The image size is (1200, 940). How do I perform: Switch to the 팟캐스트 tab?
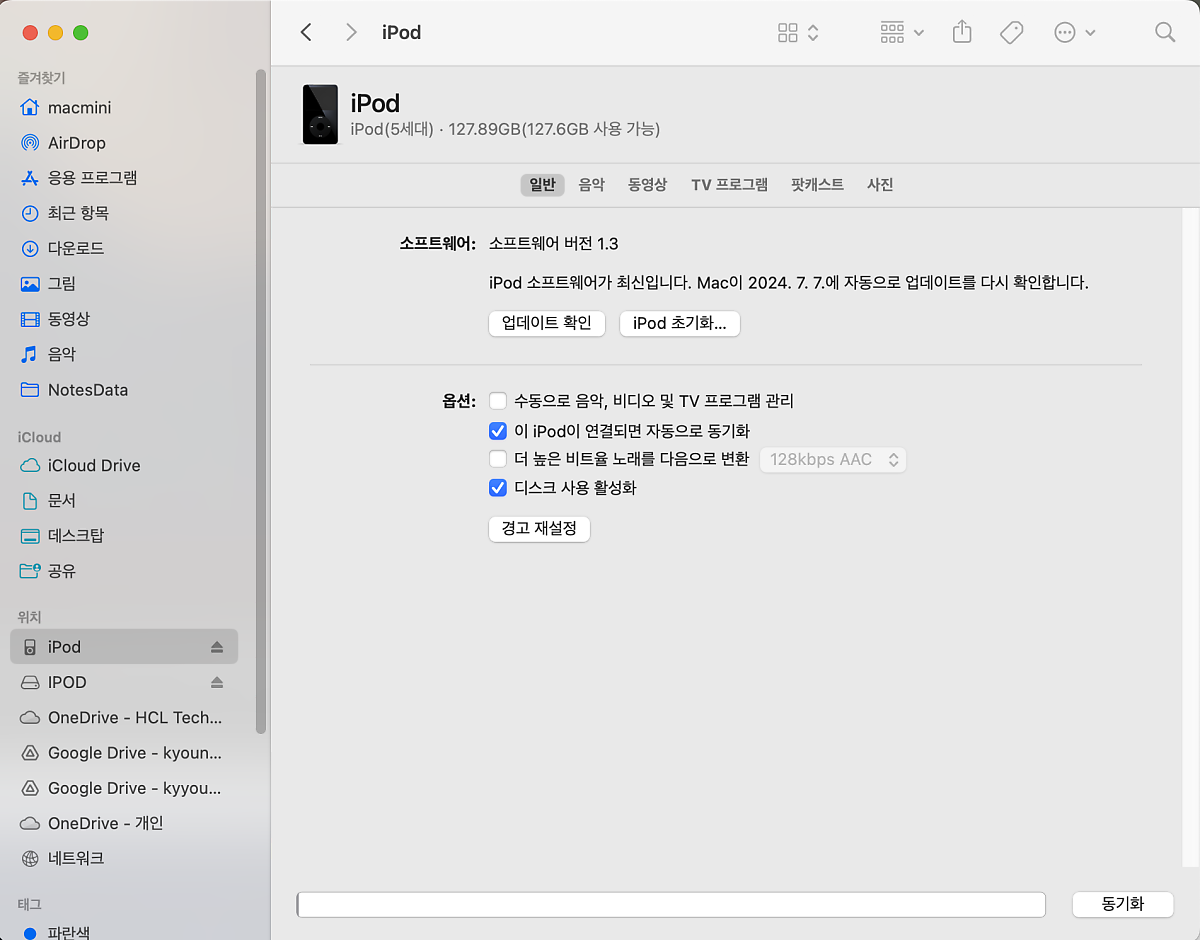pyautogui.click(x=817, y=185)
